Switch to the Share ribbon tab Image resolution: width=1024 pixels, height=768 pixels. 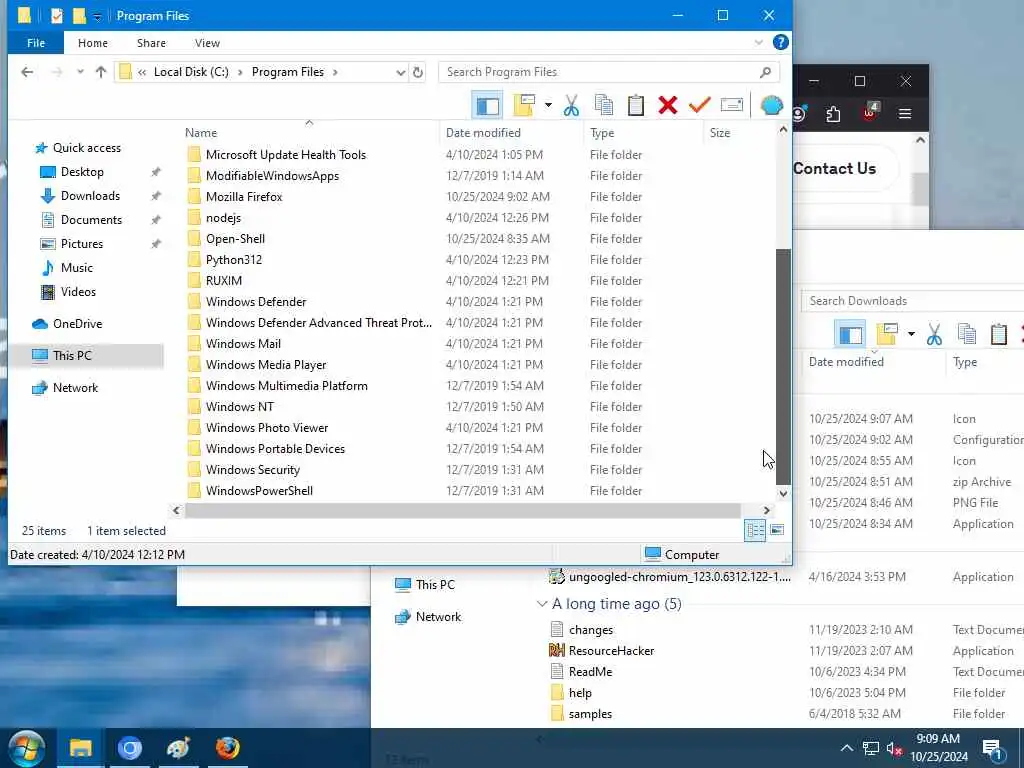point(151,43)
